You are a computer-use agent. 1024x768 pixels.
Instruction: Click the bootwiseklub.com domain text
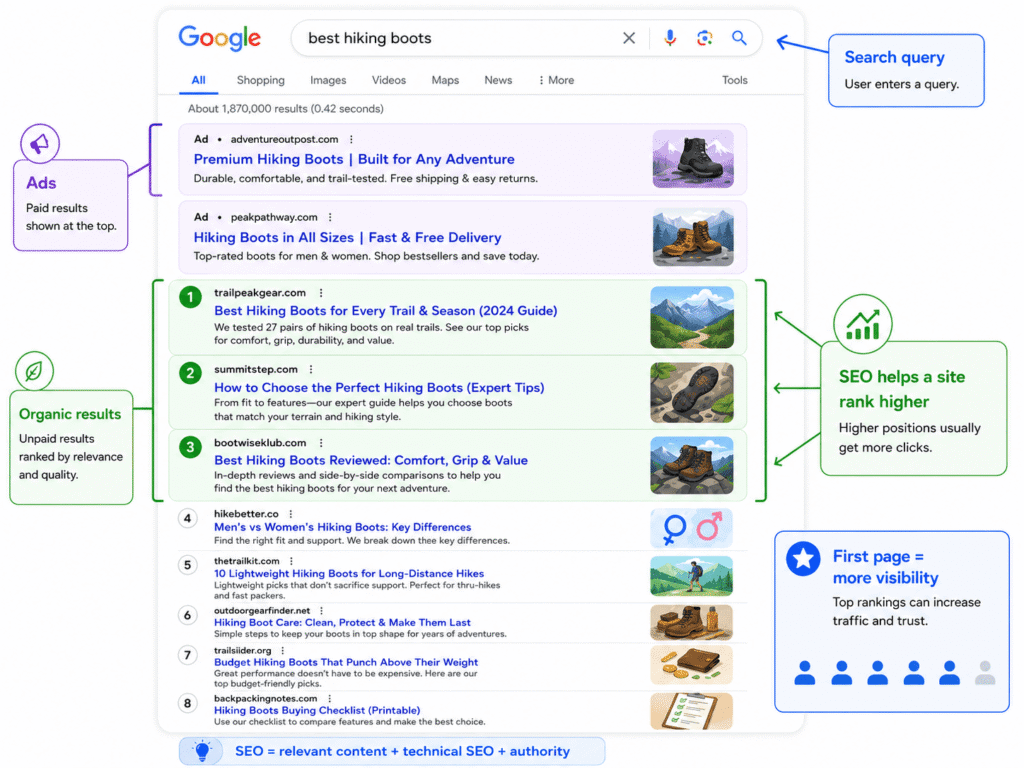[x=260, y=443]
